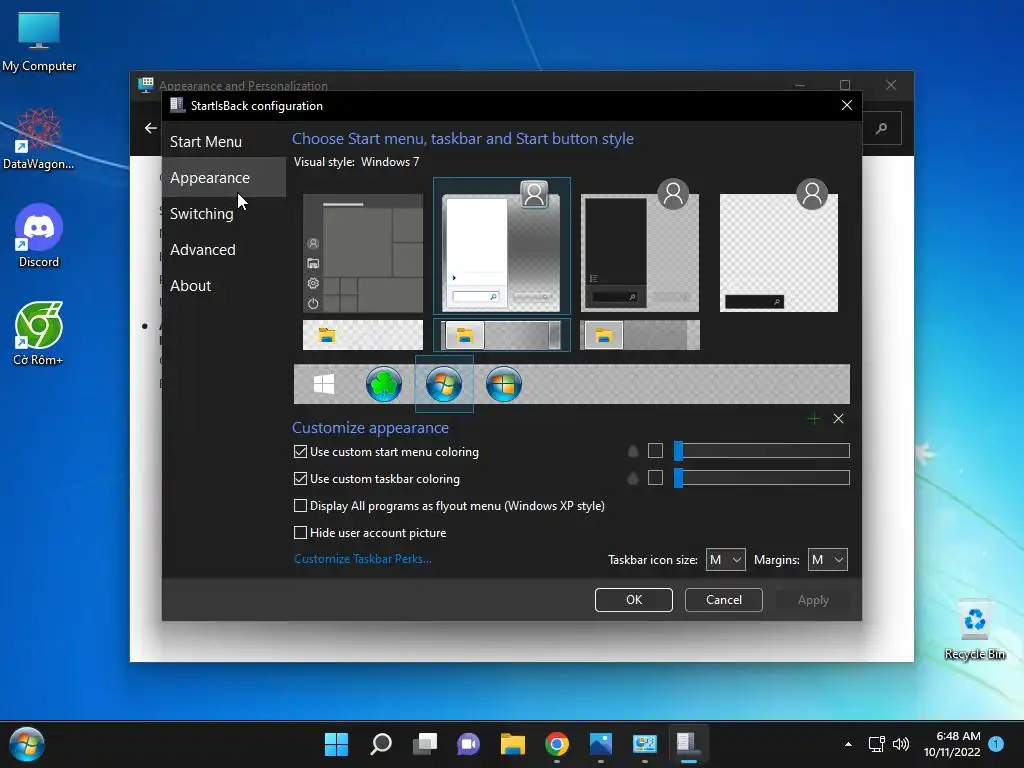The height and width of the screenshot is (768, 1024).
Task: Uncheck Use custom taskbar coloring
Action: [300, 479]
